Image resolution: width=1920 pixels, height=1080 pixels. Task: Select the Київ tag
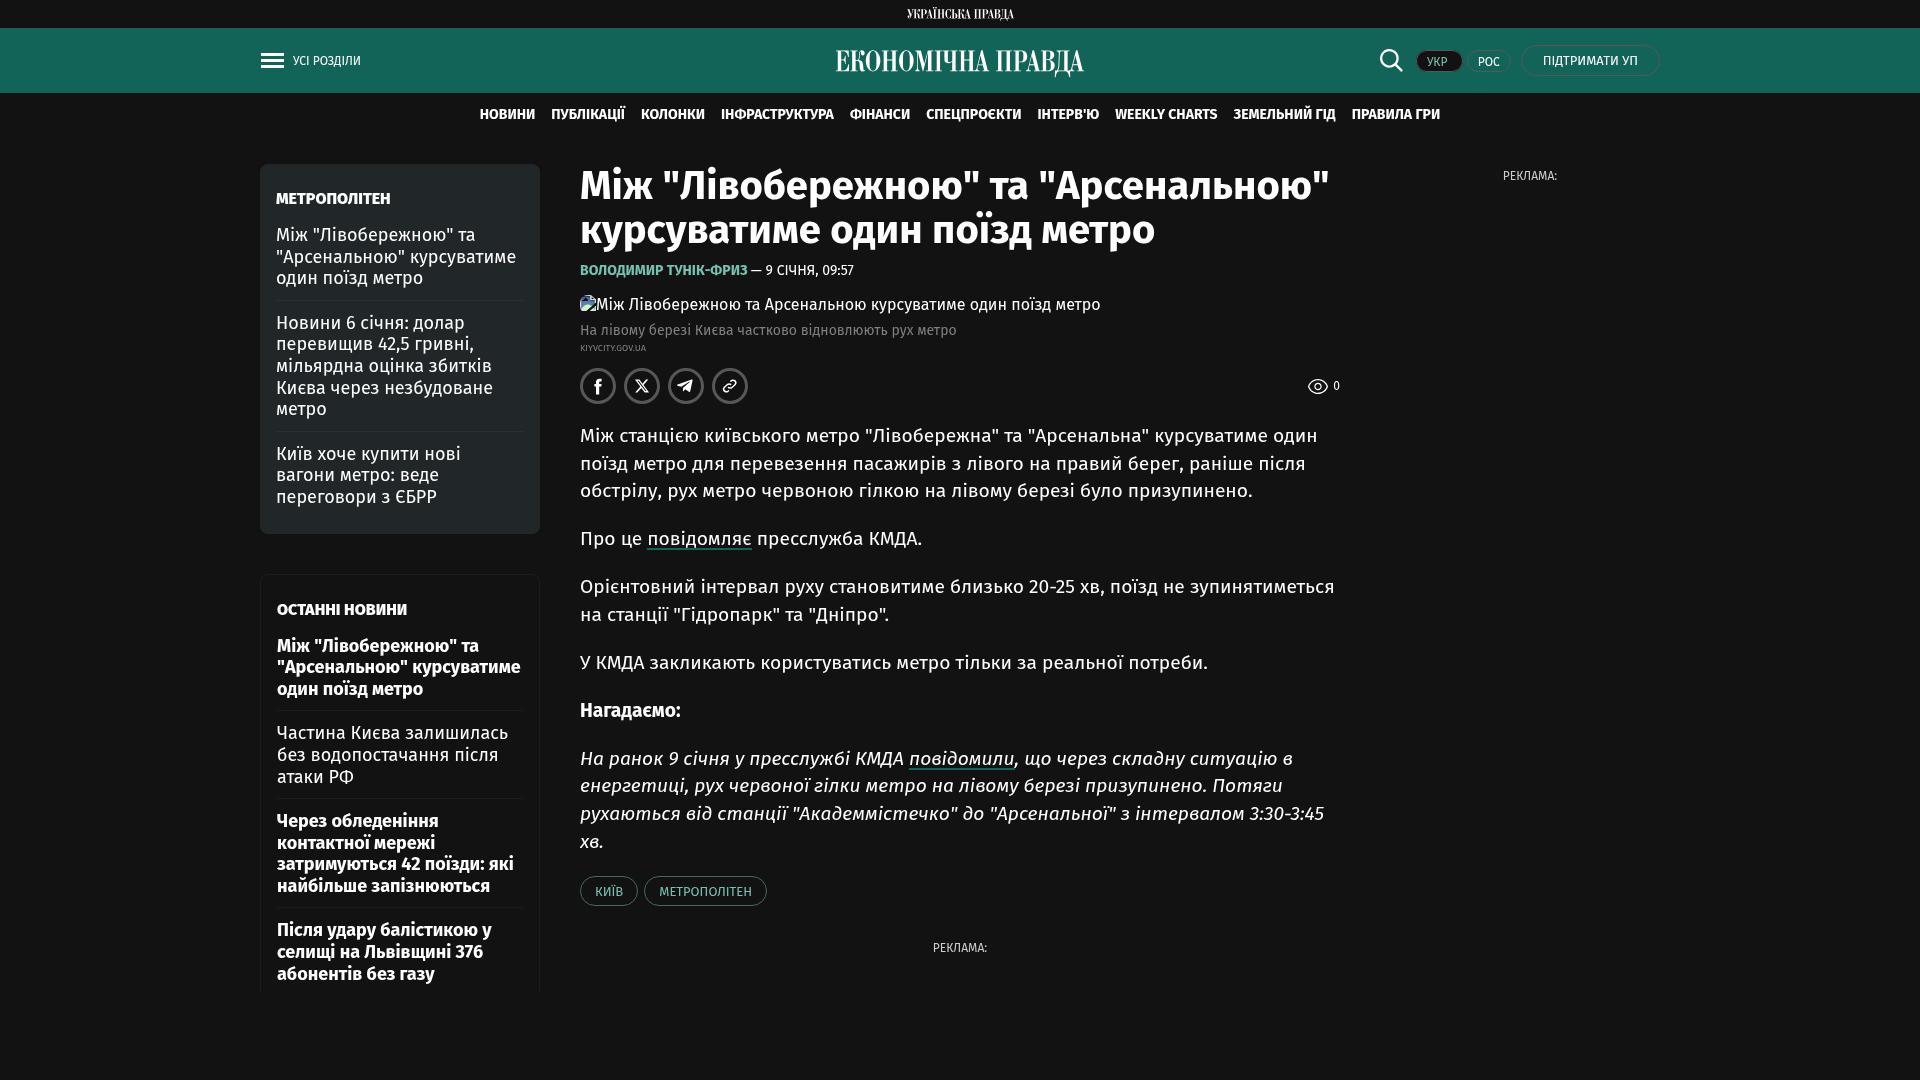pyautogui.click(x=608, y=891)
